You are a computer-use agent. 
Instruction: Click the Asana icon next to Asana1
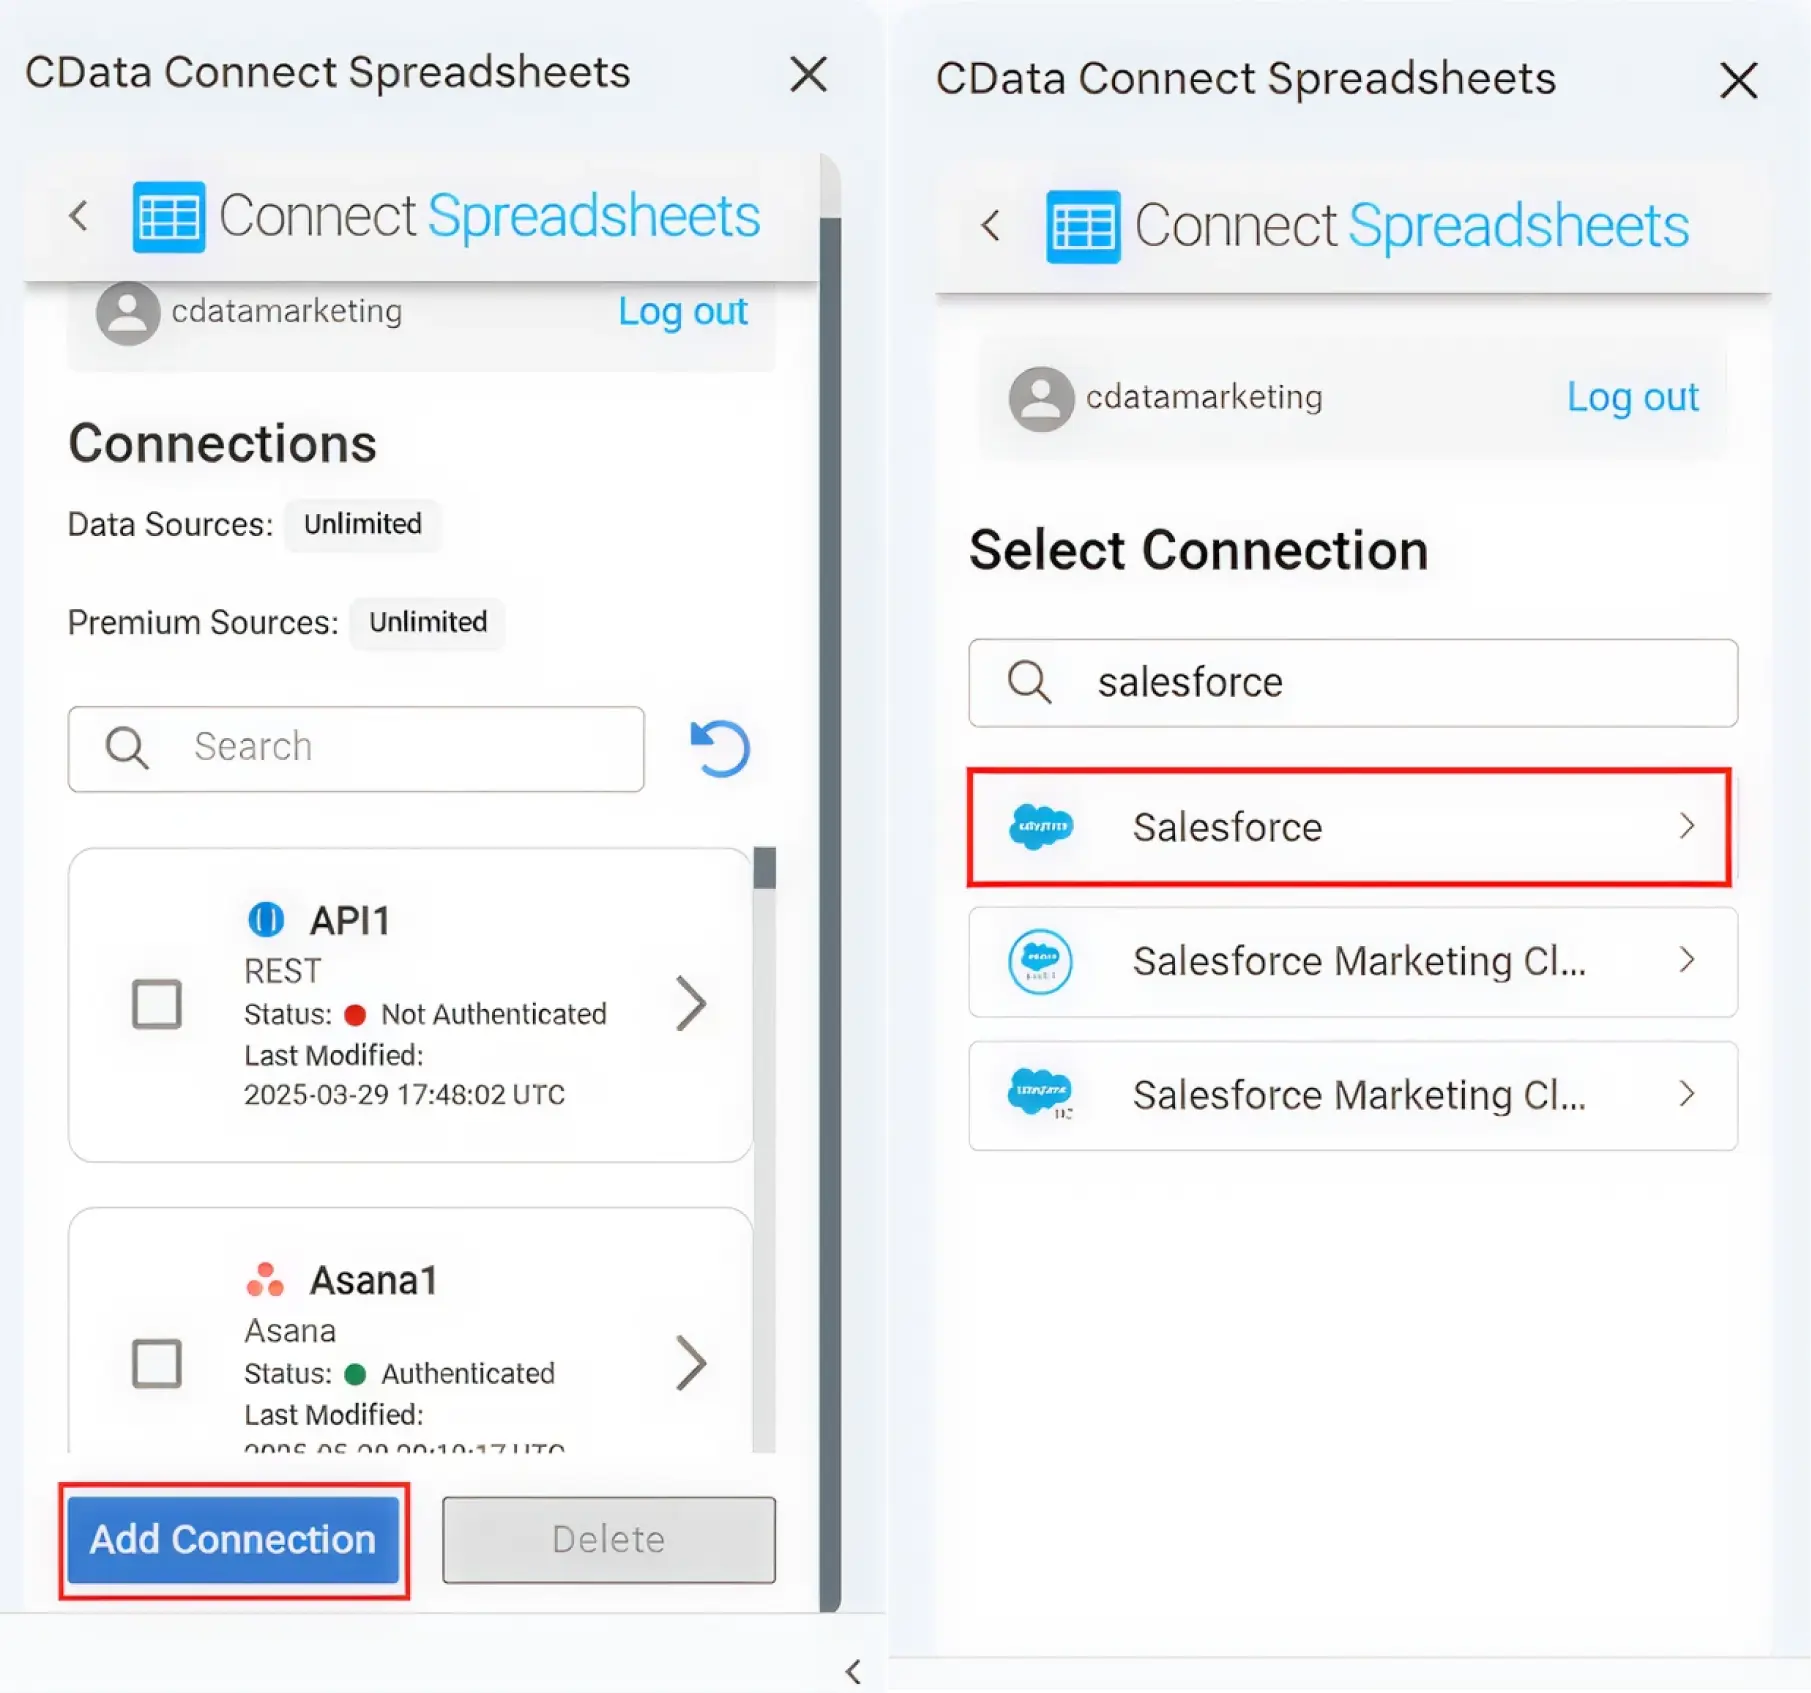coord(265,1277)
